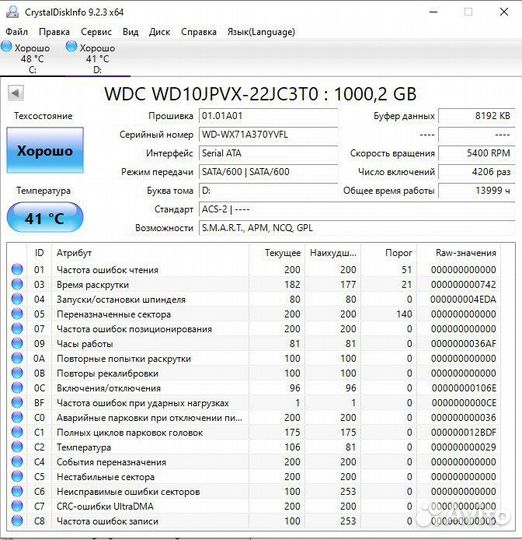The height and width of the screenshot is (540, 522).
Task: Open the Справка menu
Action: coord(199,32)
